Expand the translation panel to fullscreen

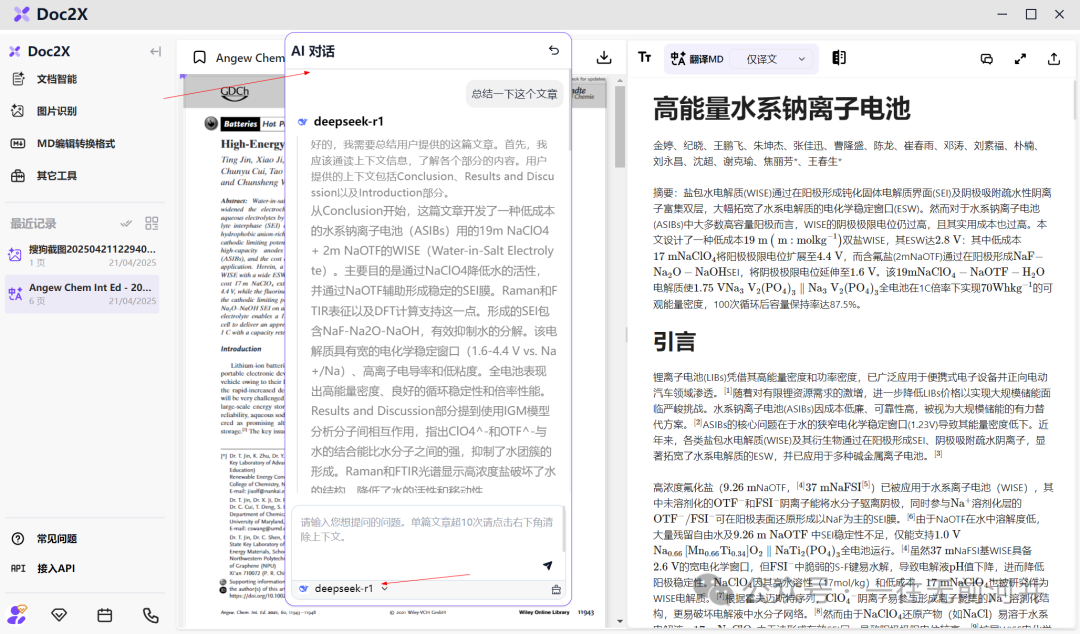1020,59
